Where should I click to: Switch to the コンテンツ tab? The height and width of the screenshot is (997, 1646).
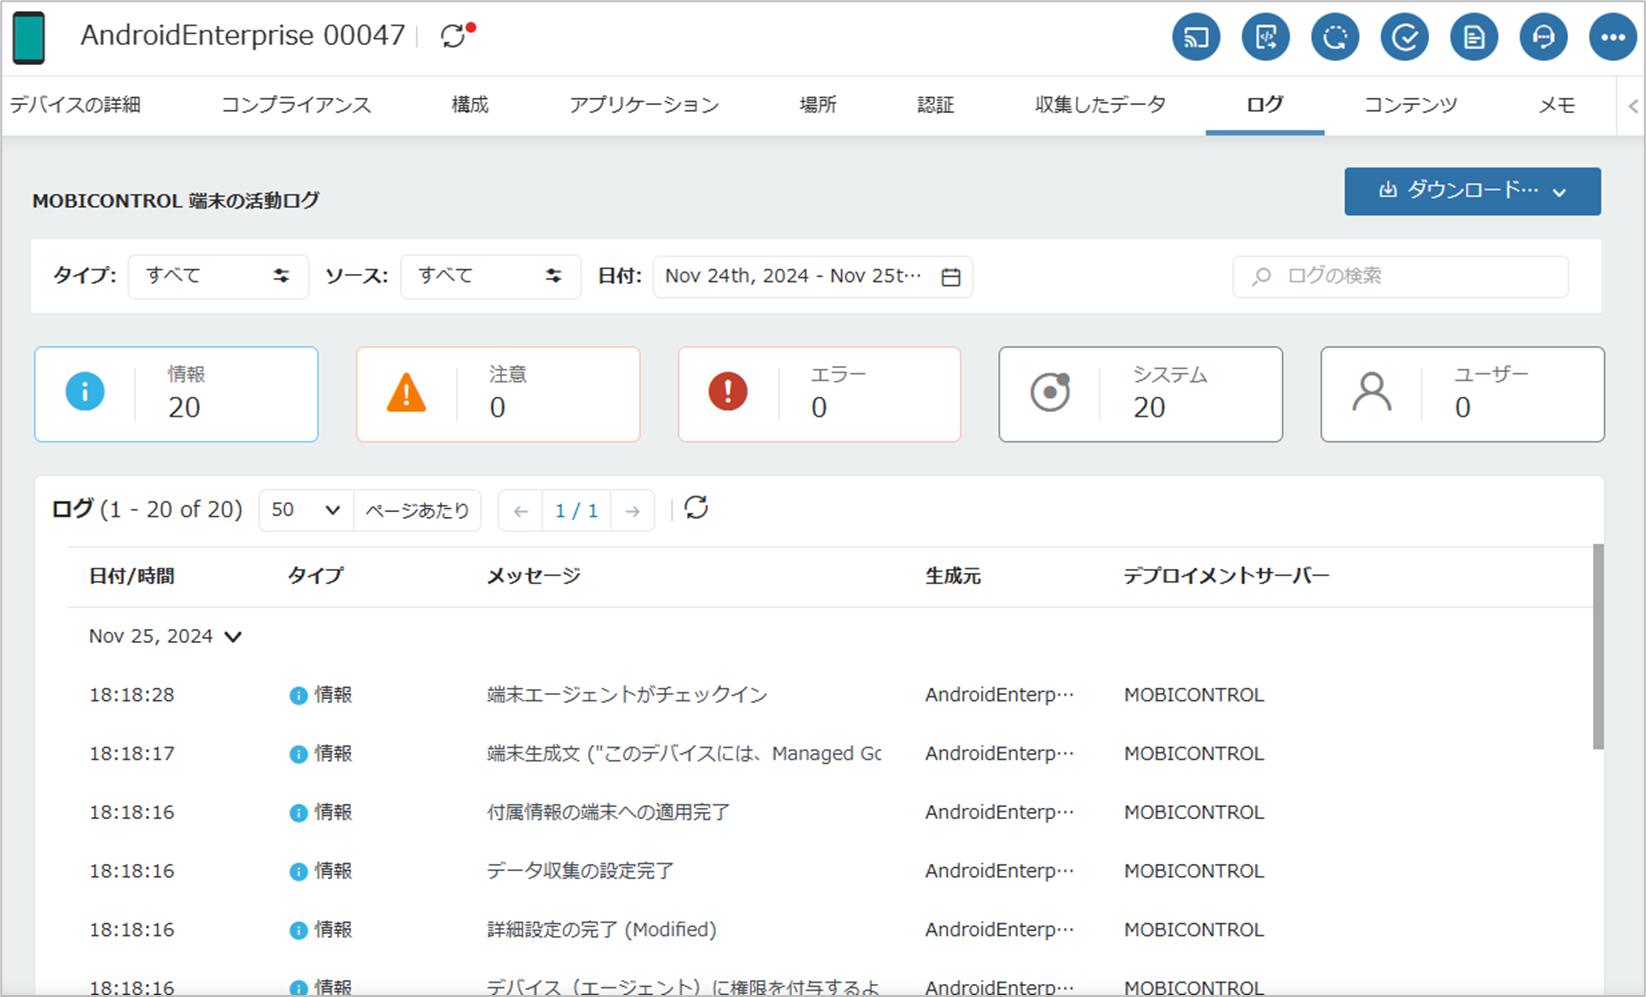1411,105
